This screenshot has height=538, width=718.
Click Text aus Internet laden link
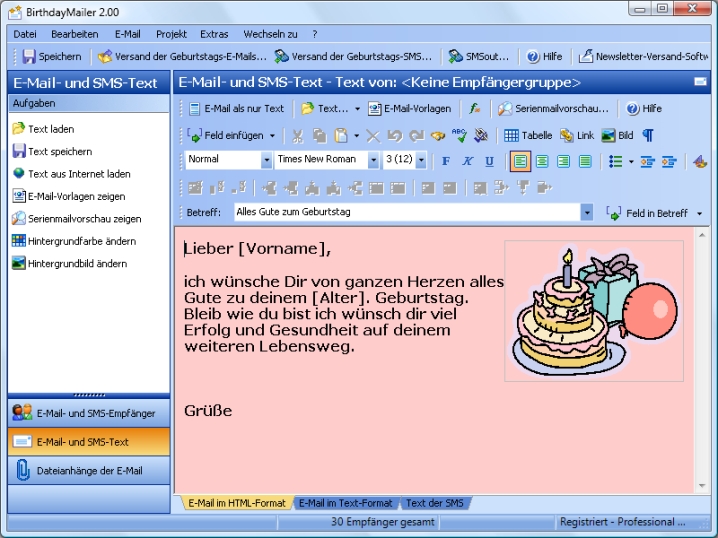click(x=78, y=174)
